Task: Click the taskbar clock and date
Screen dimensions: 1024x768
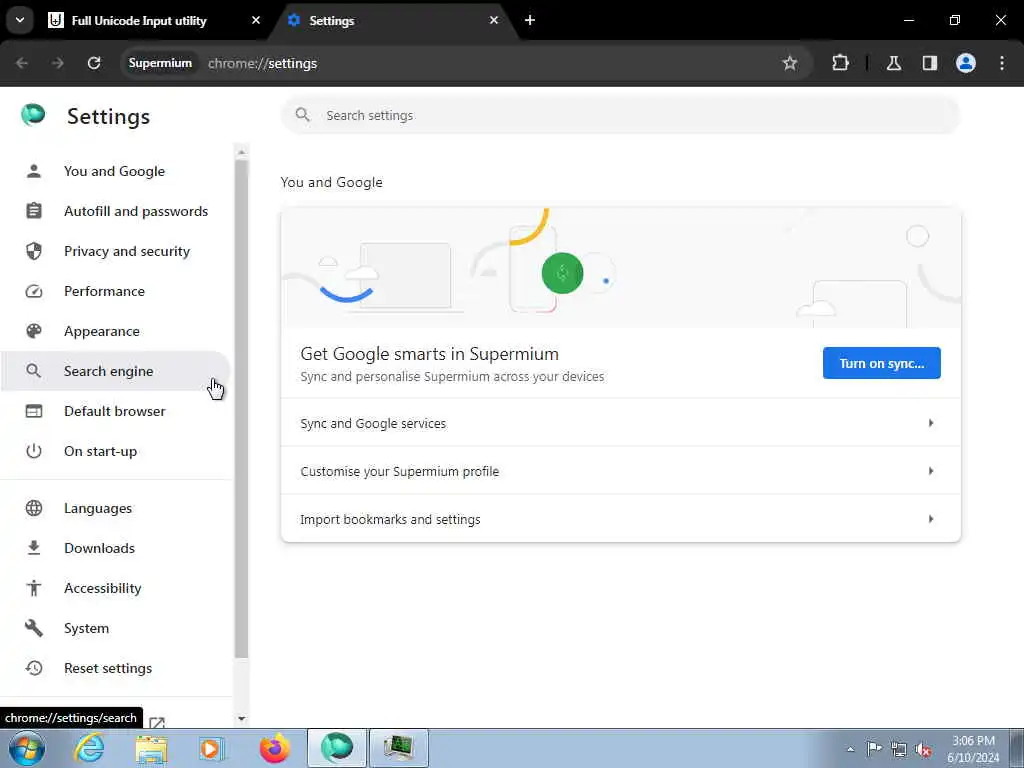Action: [x=974, y=749]
